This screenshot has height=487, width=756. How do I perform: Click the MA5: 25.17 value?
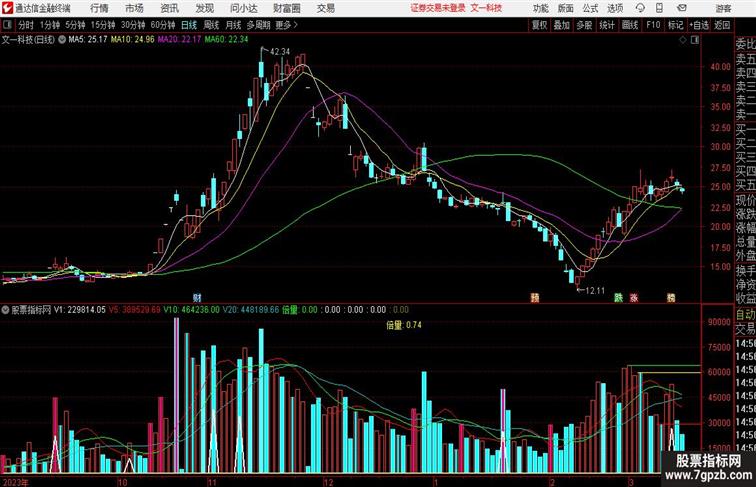[x=88, y=40]
